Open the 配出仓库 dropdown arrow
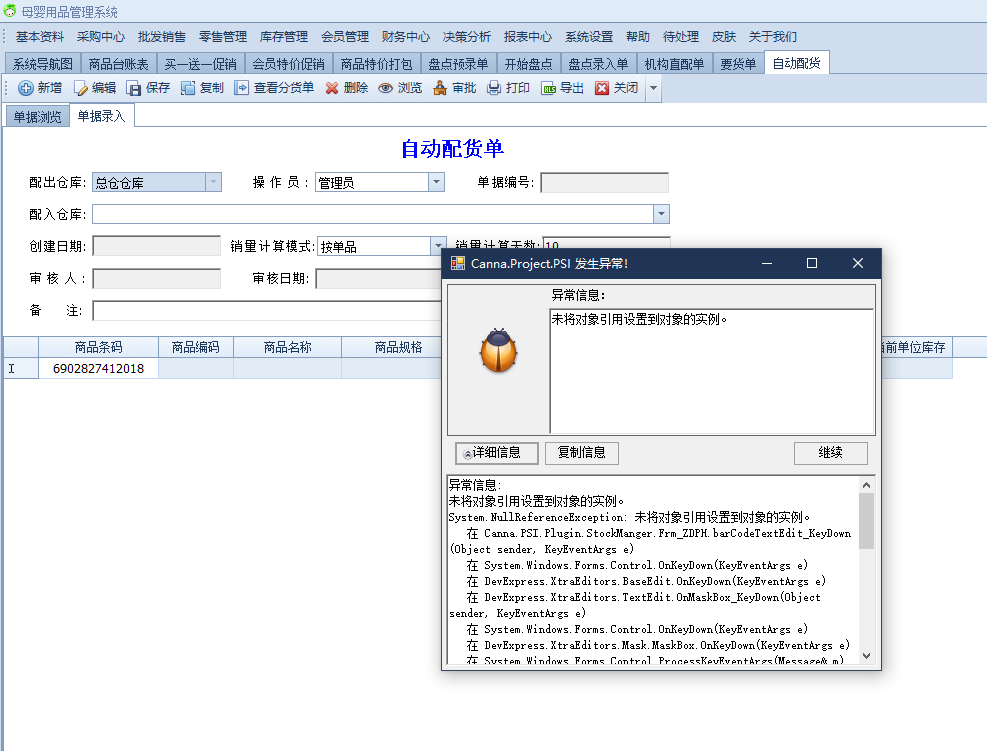Image resolution: width=987 pixels, height=751 pixels. click(213, 182)
